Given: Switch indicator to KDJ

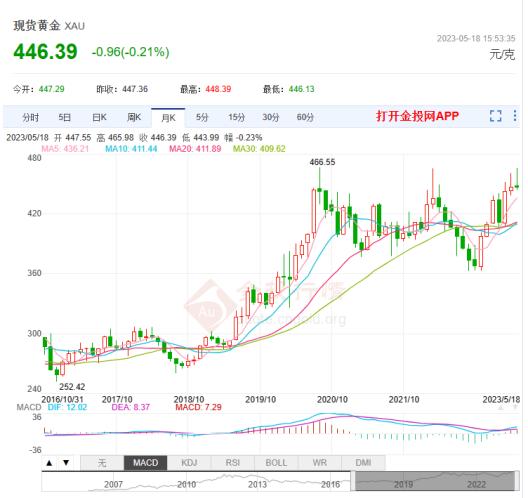Looking at the screenshot, I should [x=189, y=463].
